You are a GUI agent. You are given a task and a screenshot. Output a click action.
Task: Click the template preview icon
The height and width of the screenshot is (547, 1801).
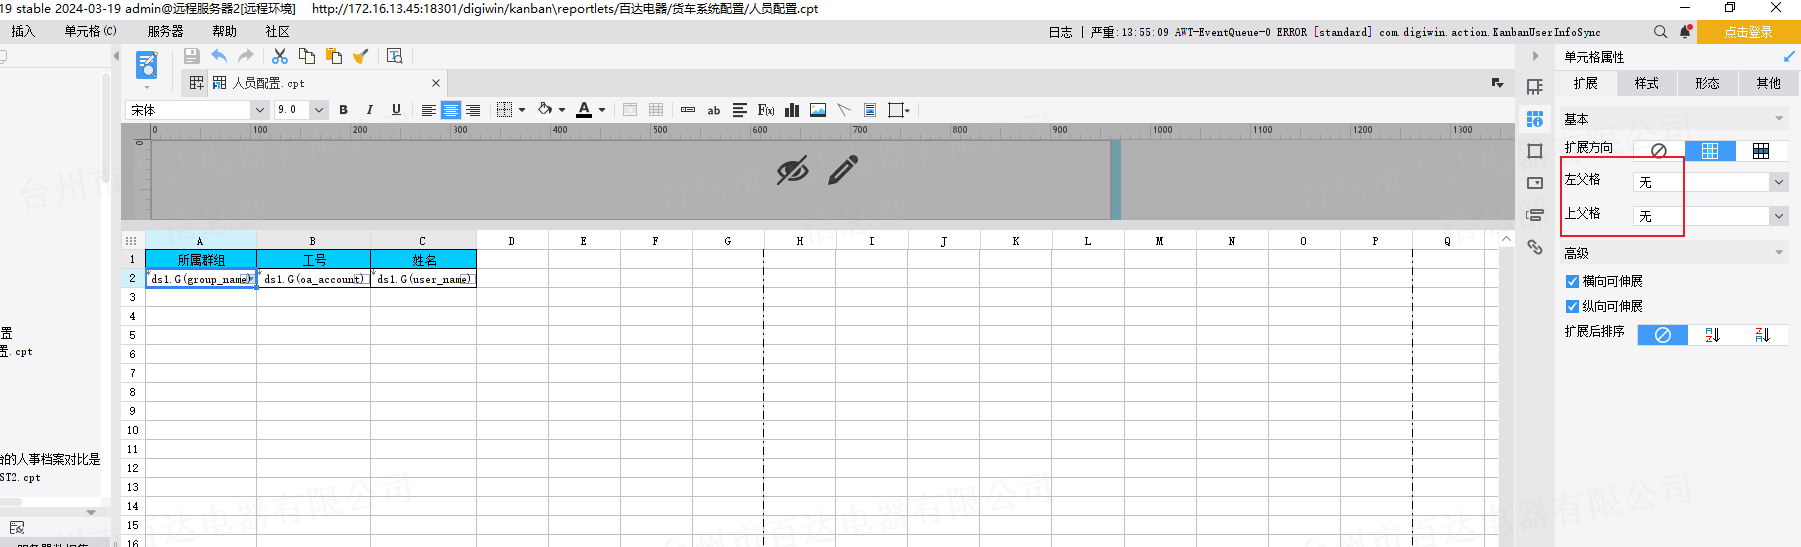147,66
